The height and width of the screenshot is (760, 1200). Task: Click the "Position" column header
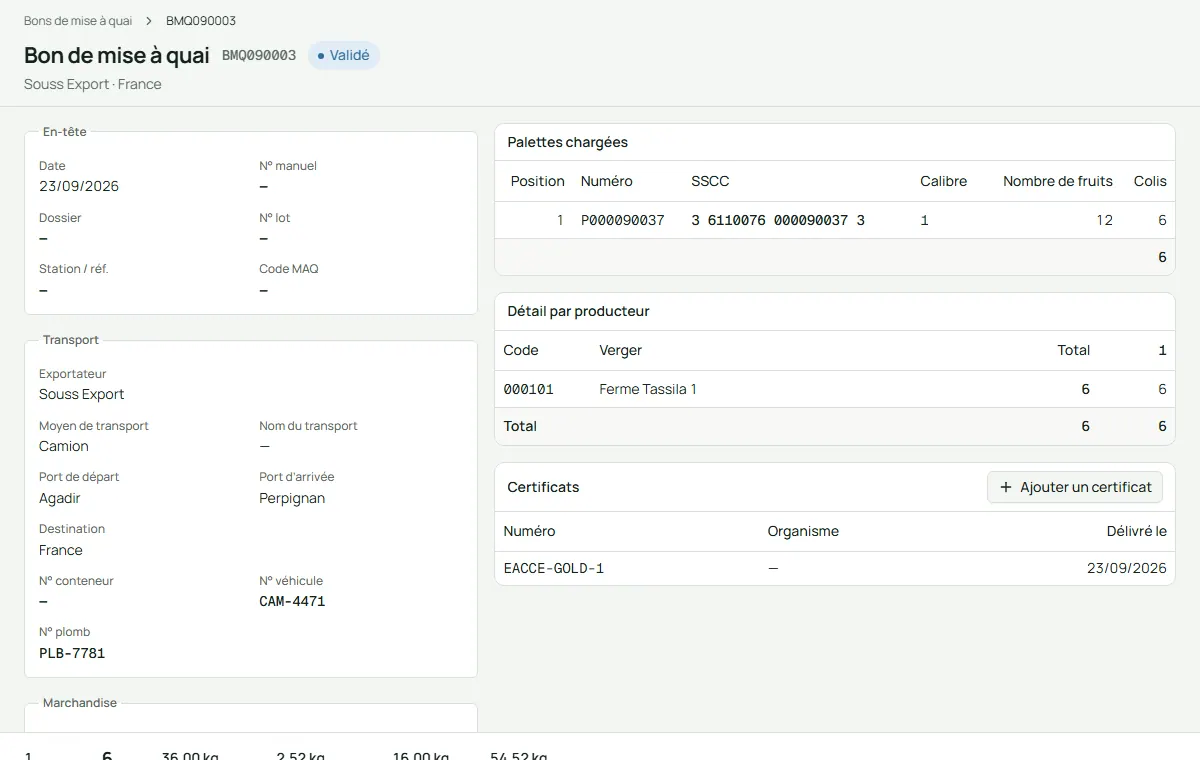point(538,181)
